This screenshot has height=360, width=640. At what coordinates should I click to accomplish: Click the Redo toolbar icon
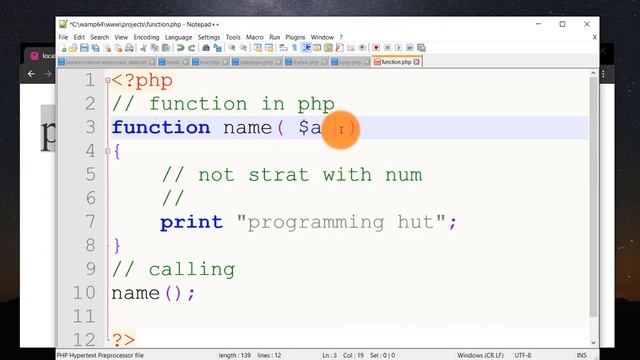[x=191, y=48]
